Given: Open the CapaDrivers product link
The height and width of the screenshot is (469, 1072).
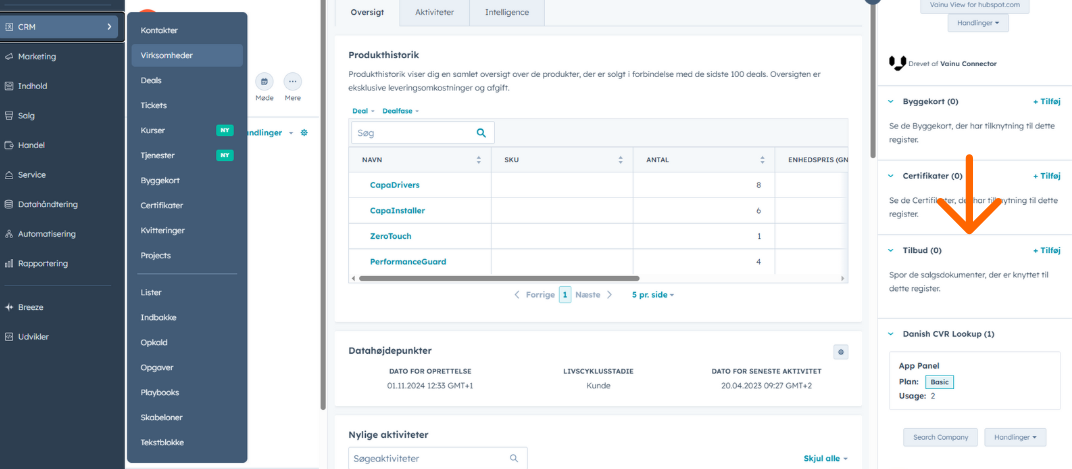Looking at the screenshot, I should coord(394,185).
